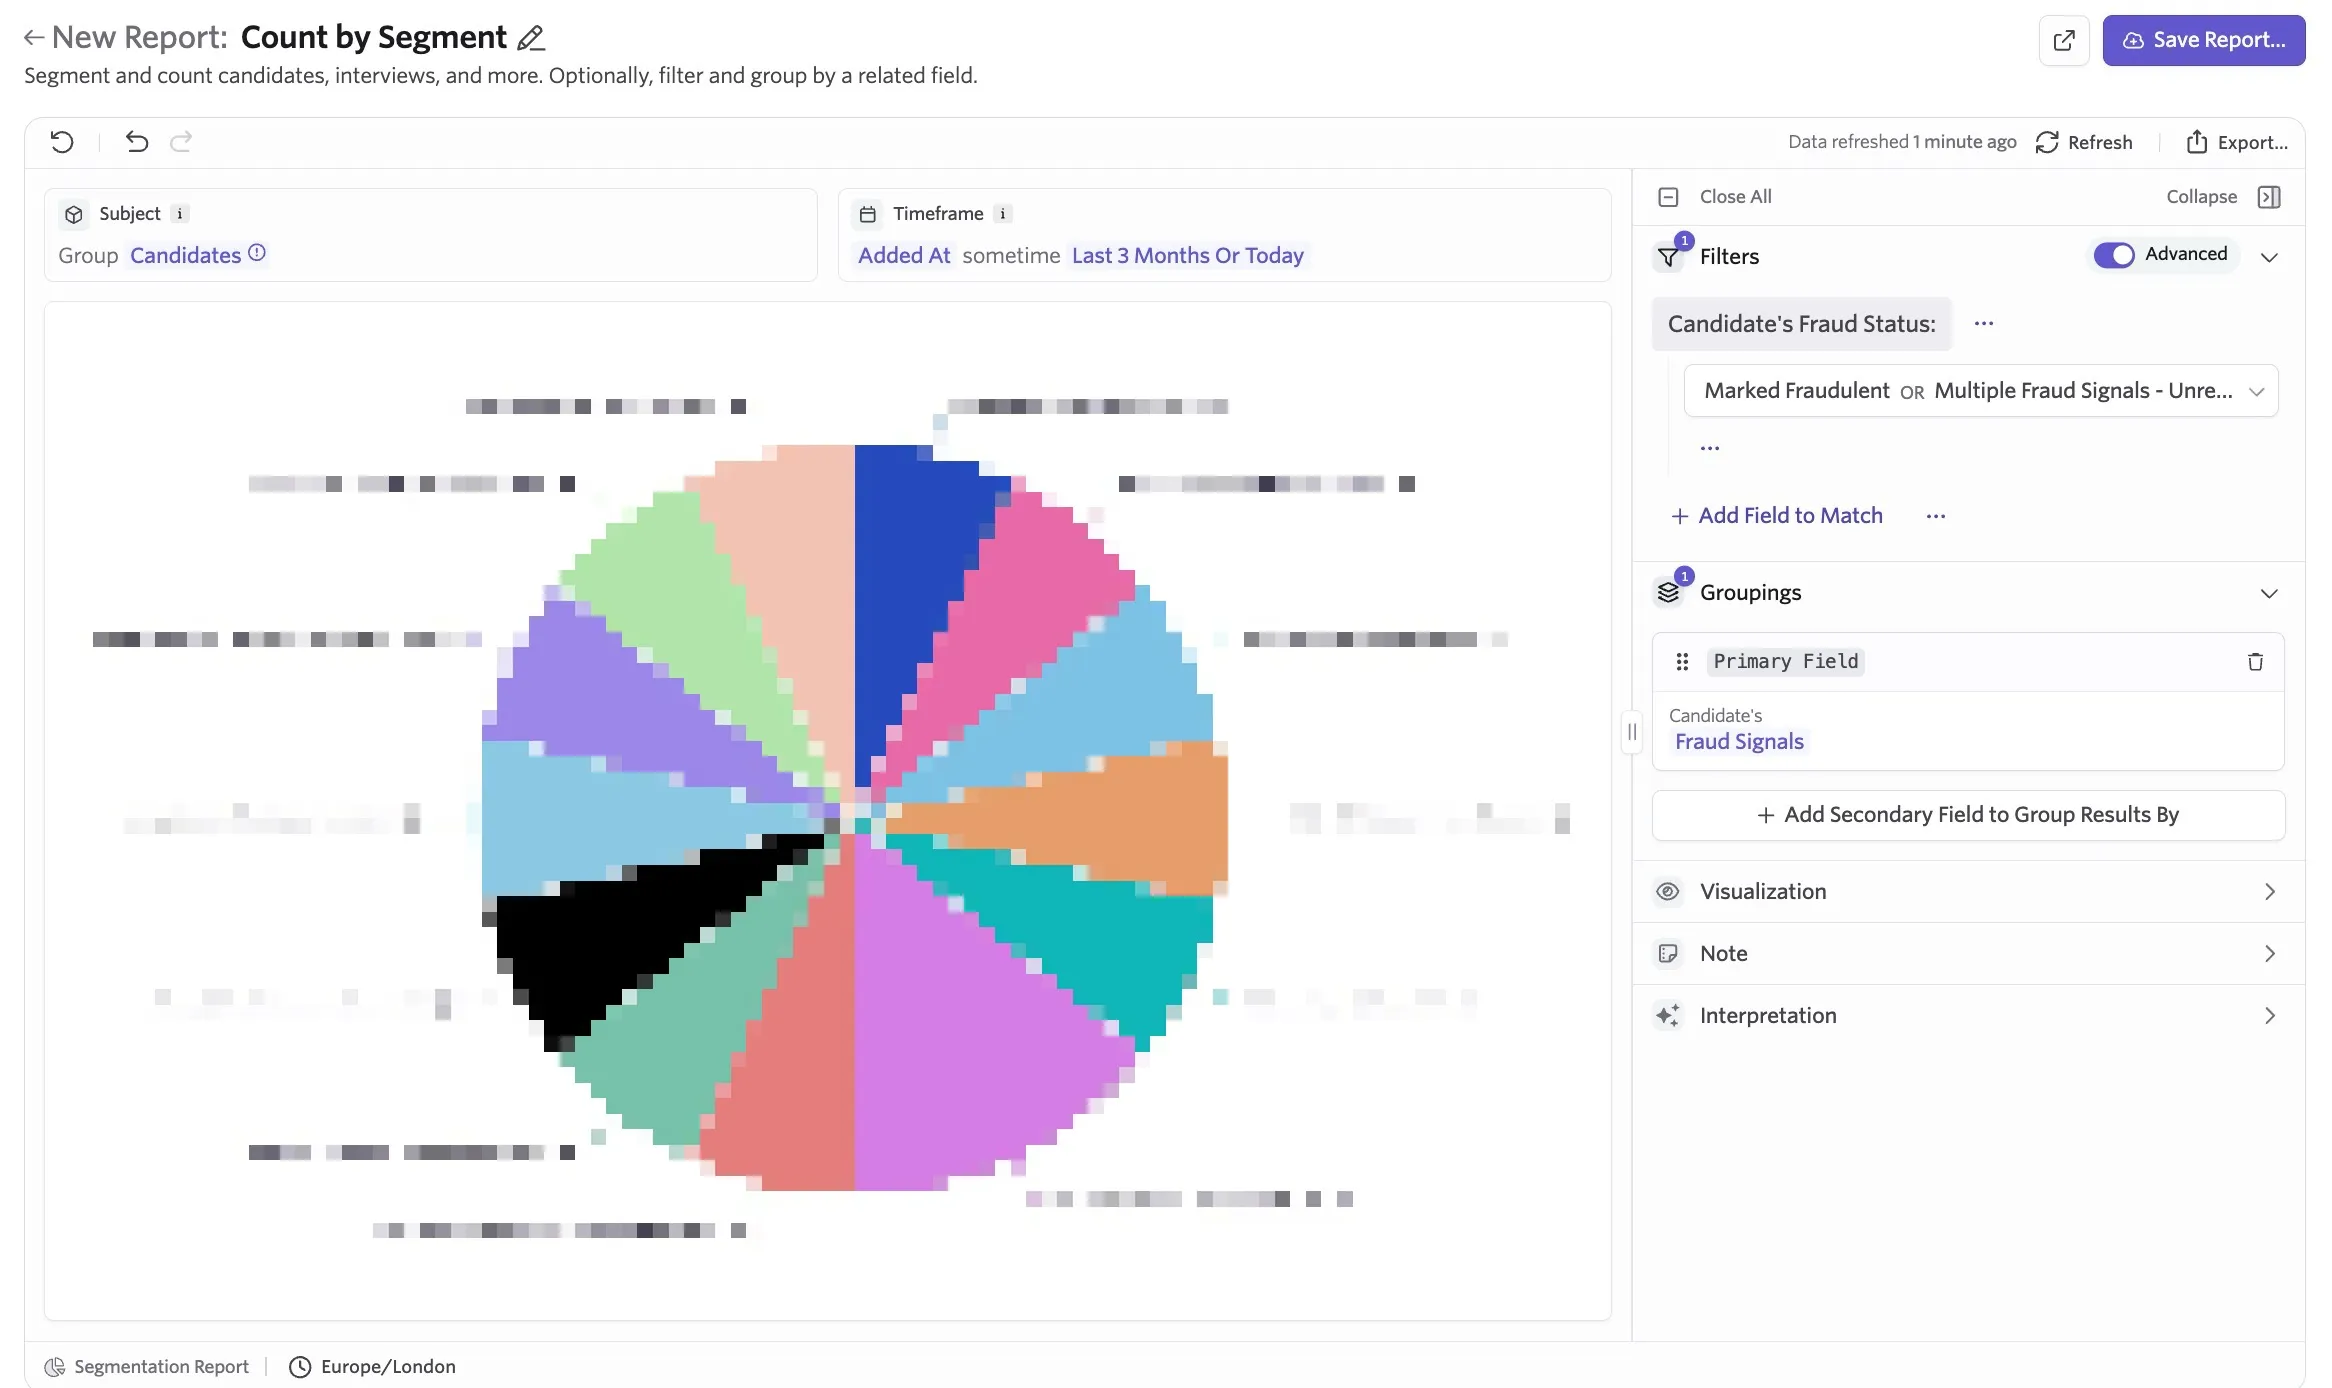Refresh the report data

(2084, 142)
